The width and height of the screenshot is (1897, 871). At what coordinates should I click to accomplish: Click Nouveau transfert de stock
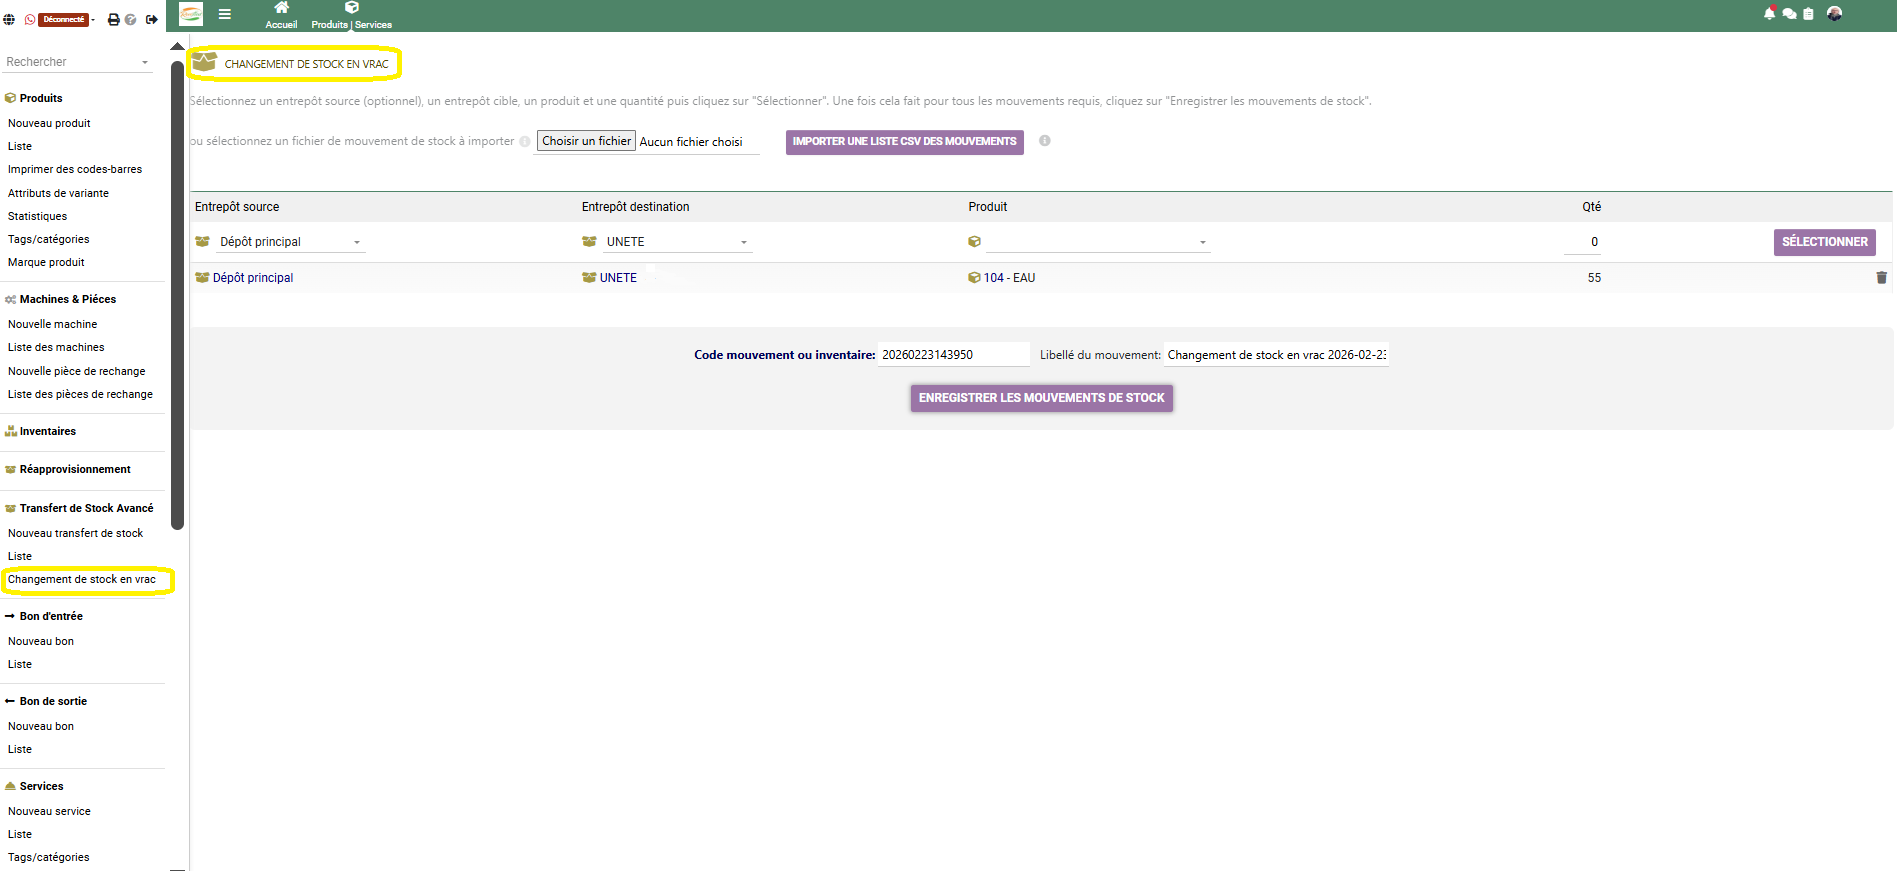click(x=75, y=533)
